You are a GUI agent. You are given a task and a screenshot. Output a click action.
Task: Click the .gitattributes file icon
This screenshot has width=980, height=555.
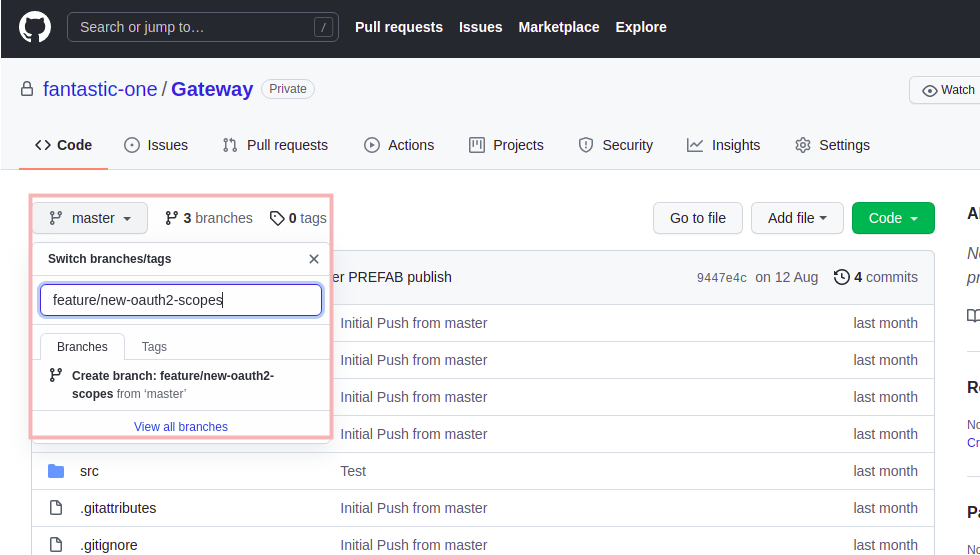click(56, 508)
